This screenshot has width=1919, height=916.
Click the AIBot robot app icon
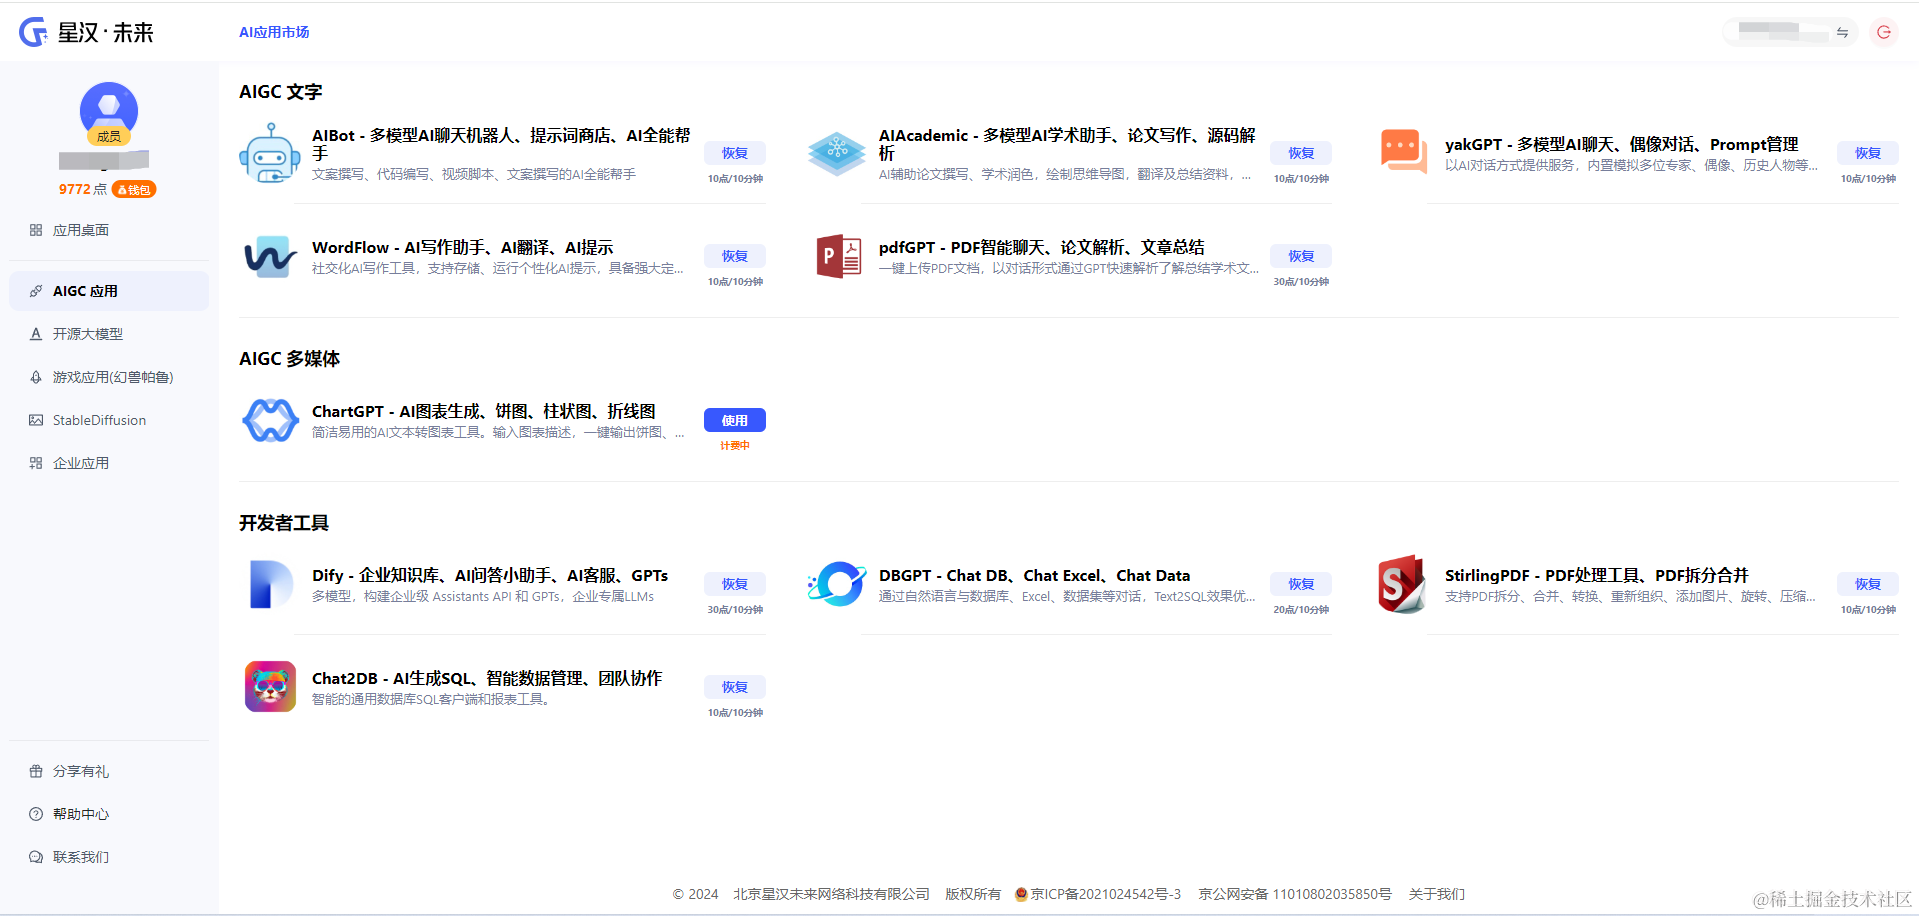pos(270,153)
